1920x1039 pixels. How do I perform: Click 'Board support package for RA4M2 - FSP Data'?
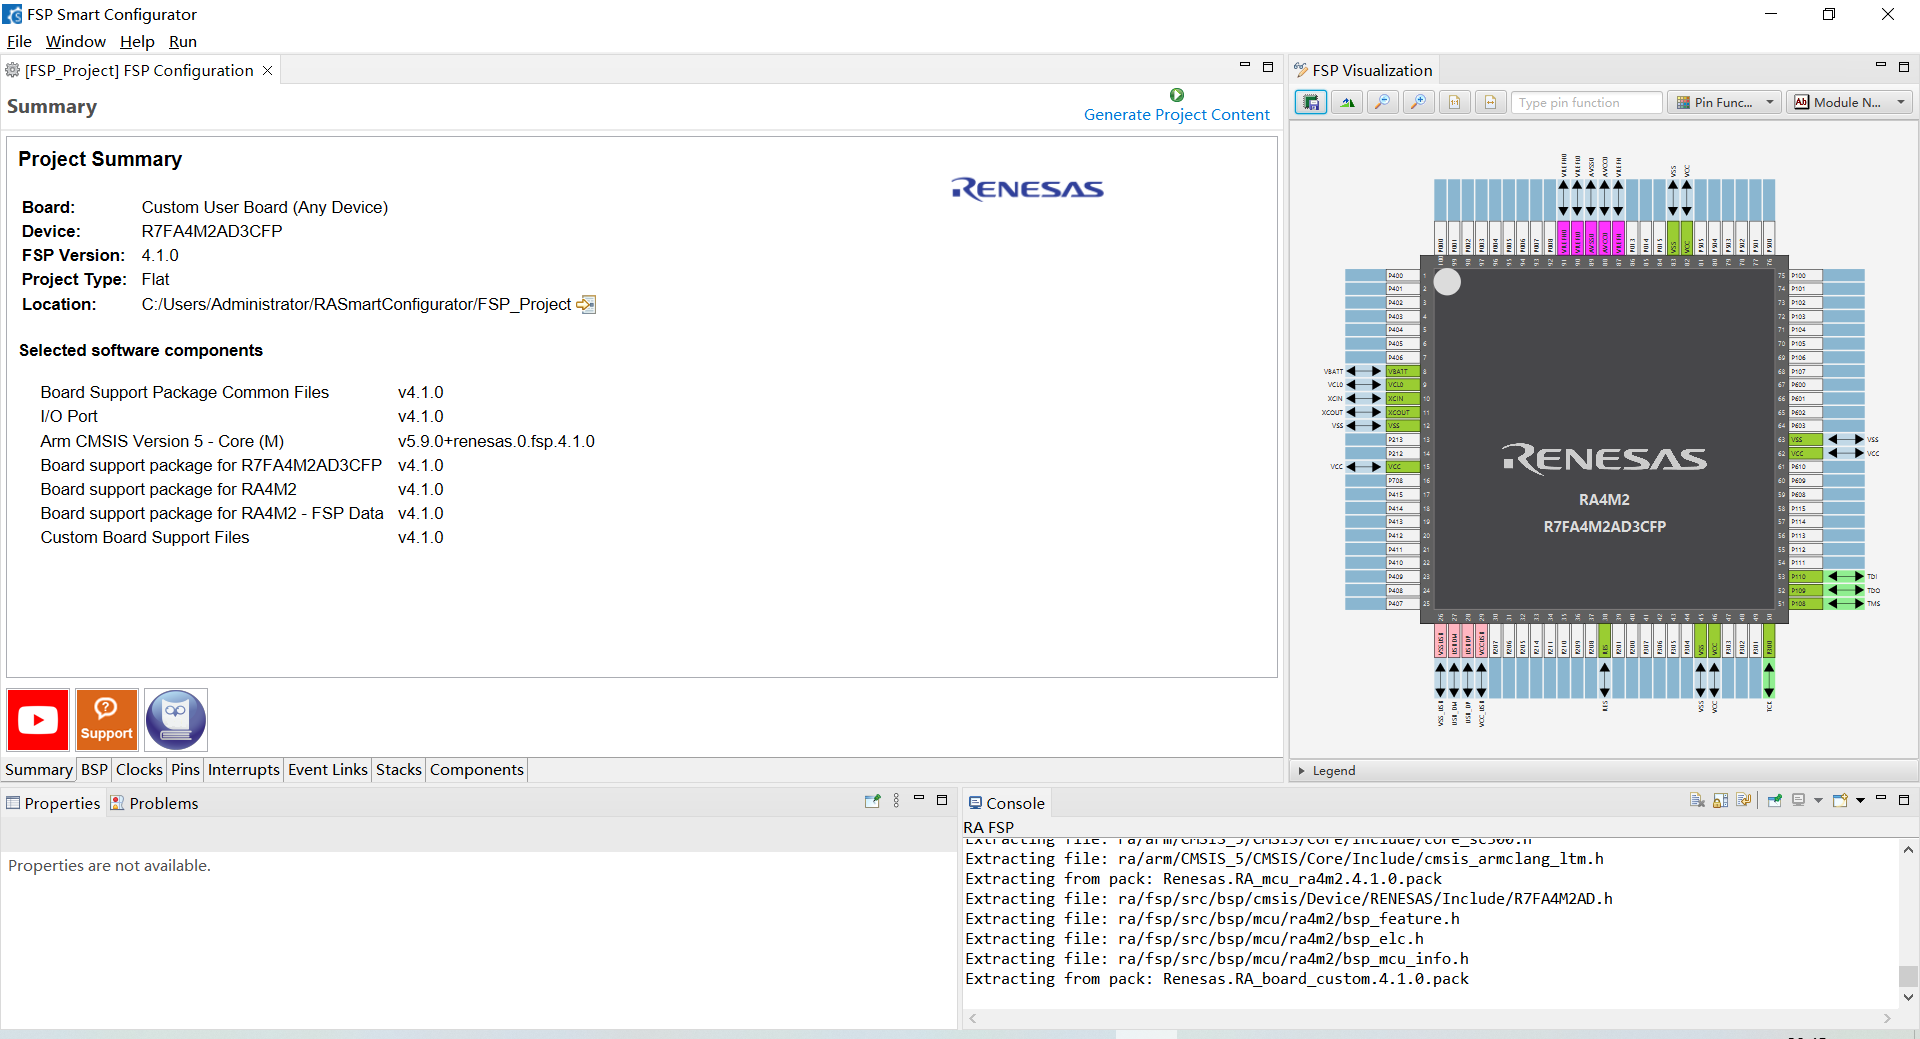coord(212,513)
